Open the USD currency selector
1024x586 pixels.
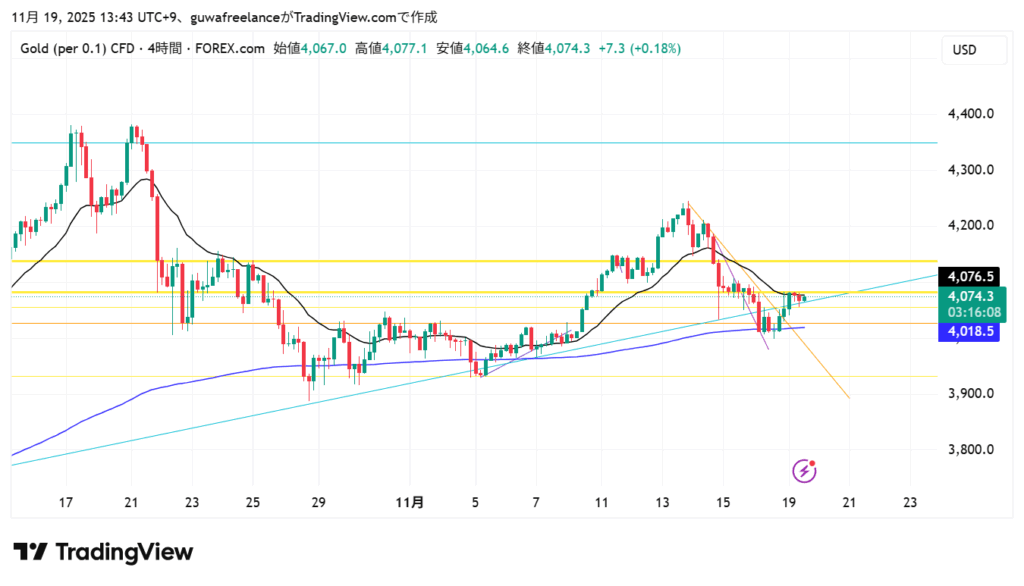(964, 50)
